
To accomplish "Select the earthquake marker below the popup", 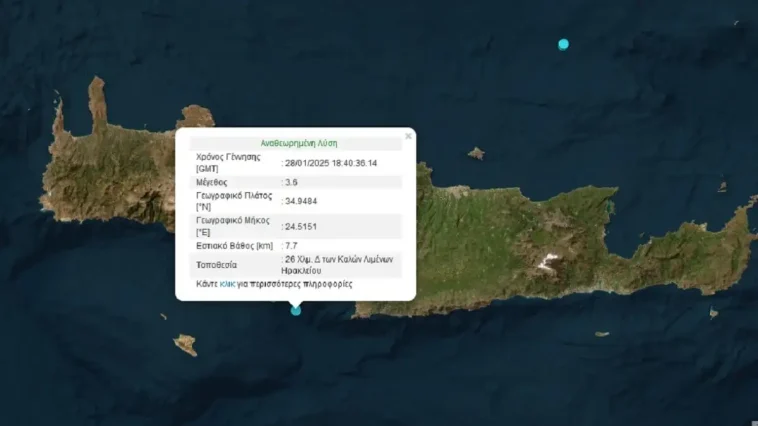I will (x=295, y=310).
